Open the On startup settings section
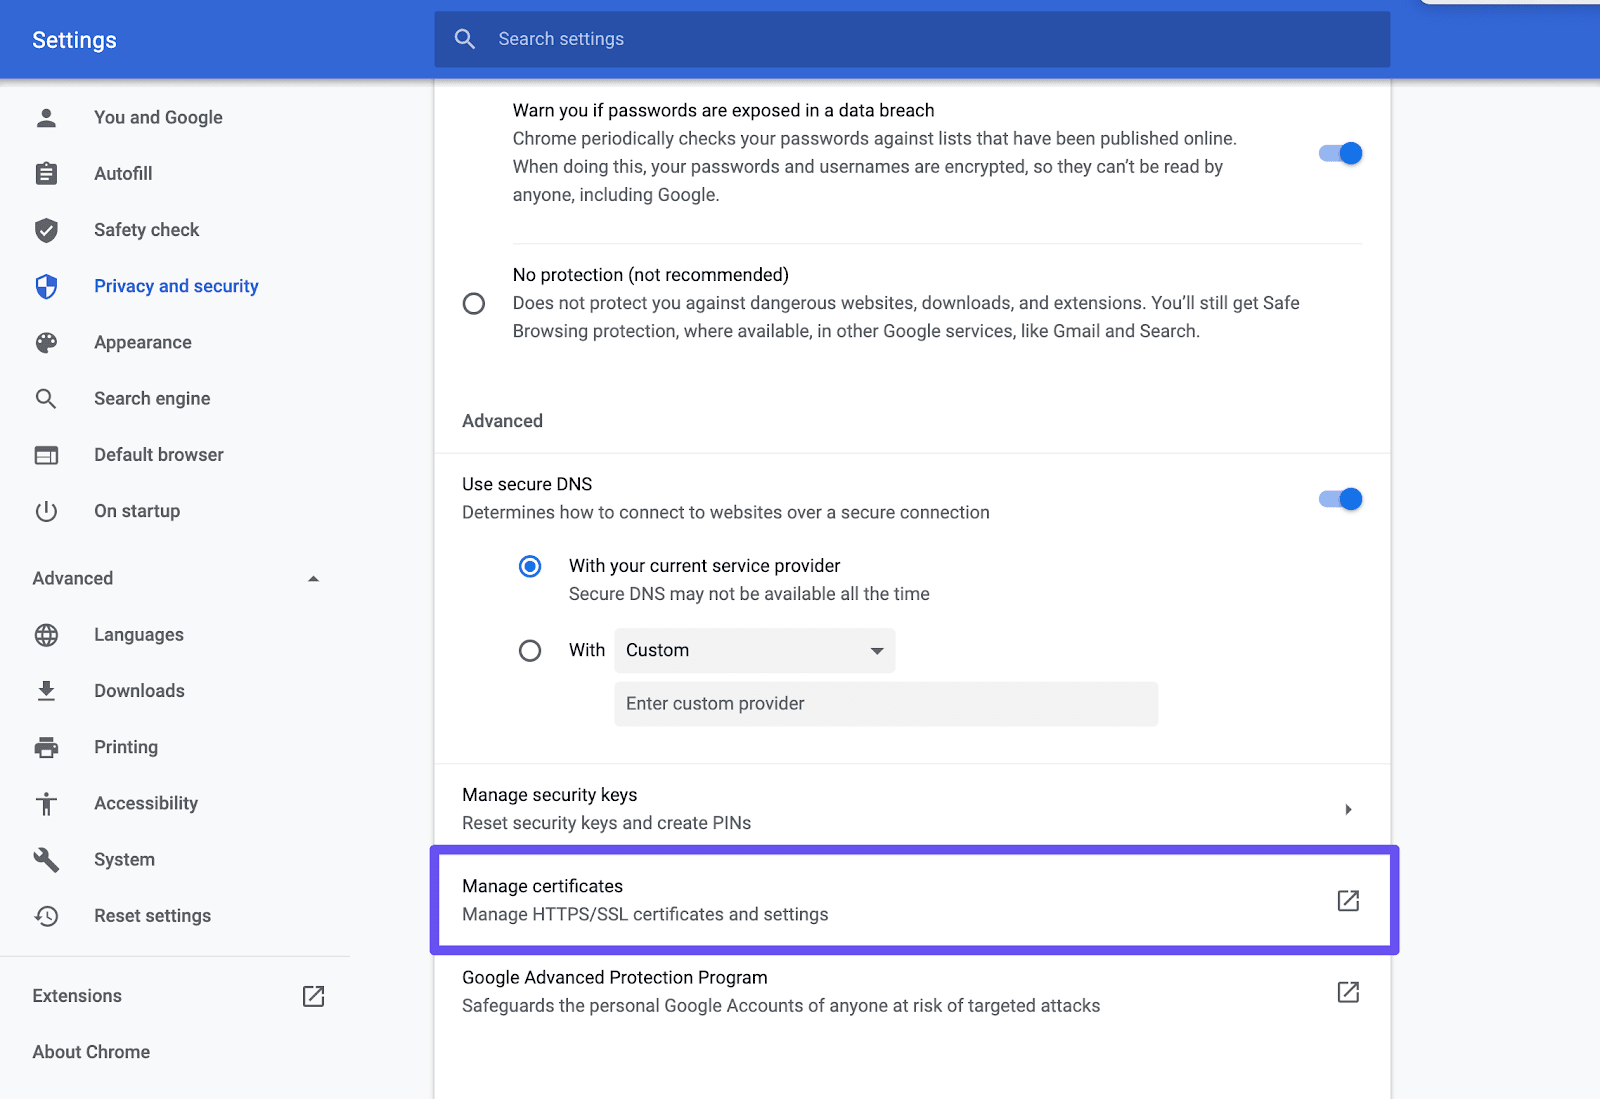The height and width of the screenshot is (1099, 1600). [x=137, y=510]
